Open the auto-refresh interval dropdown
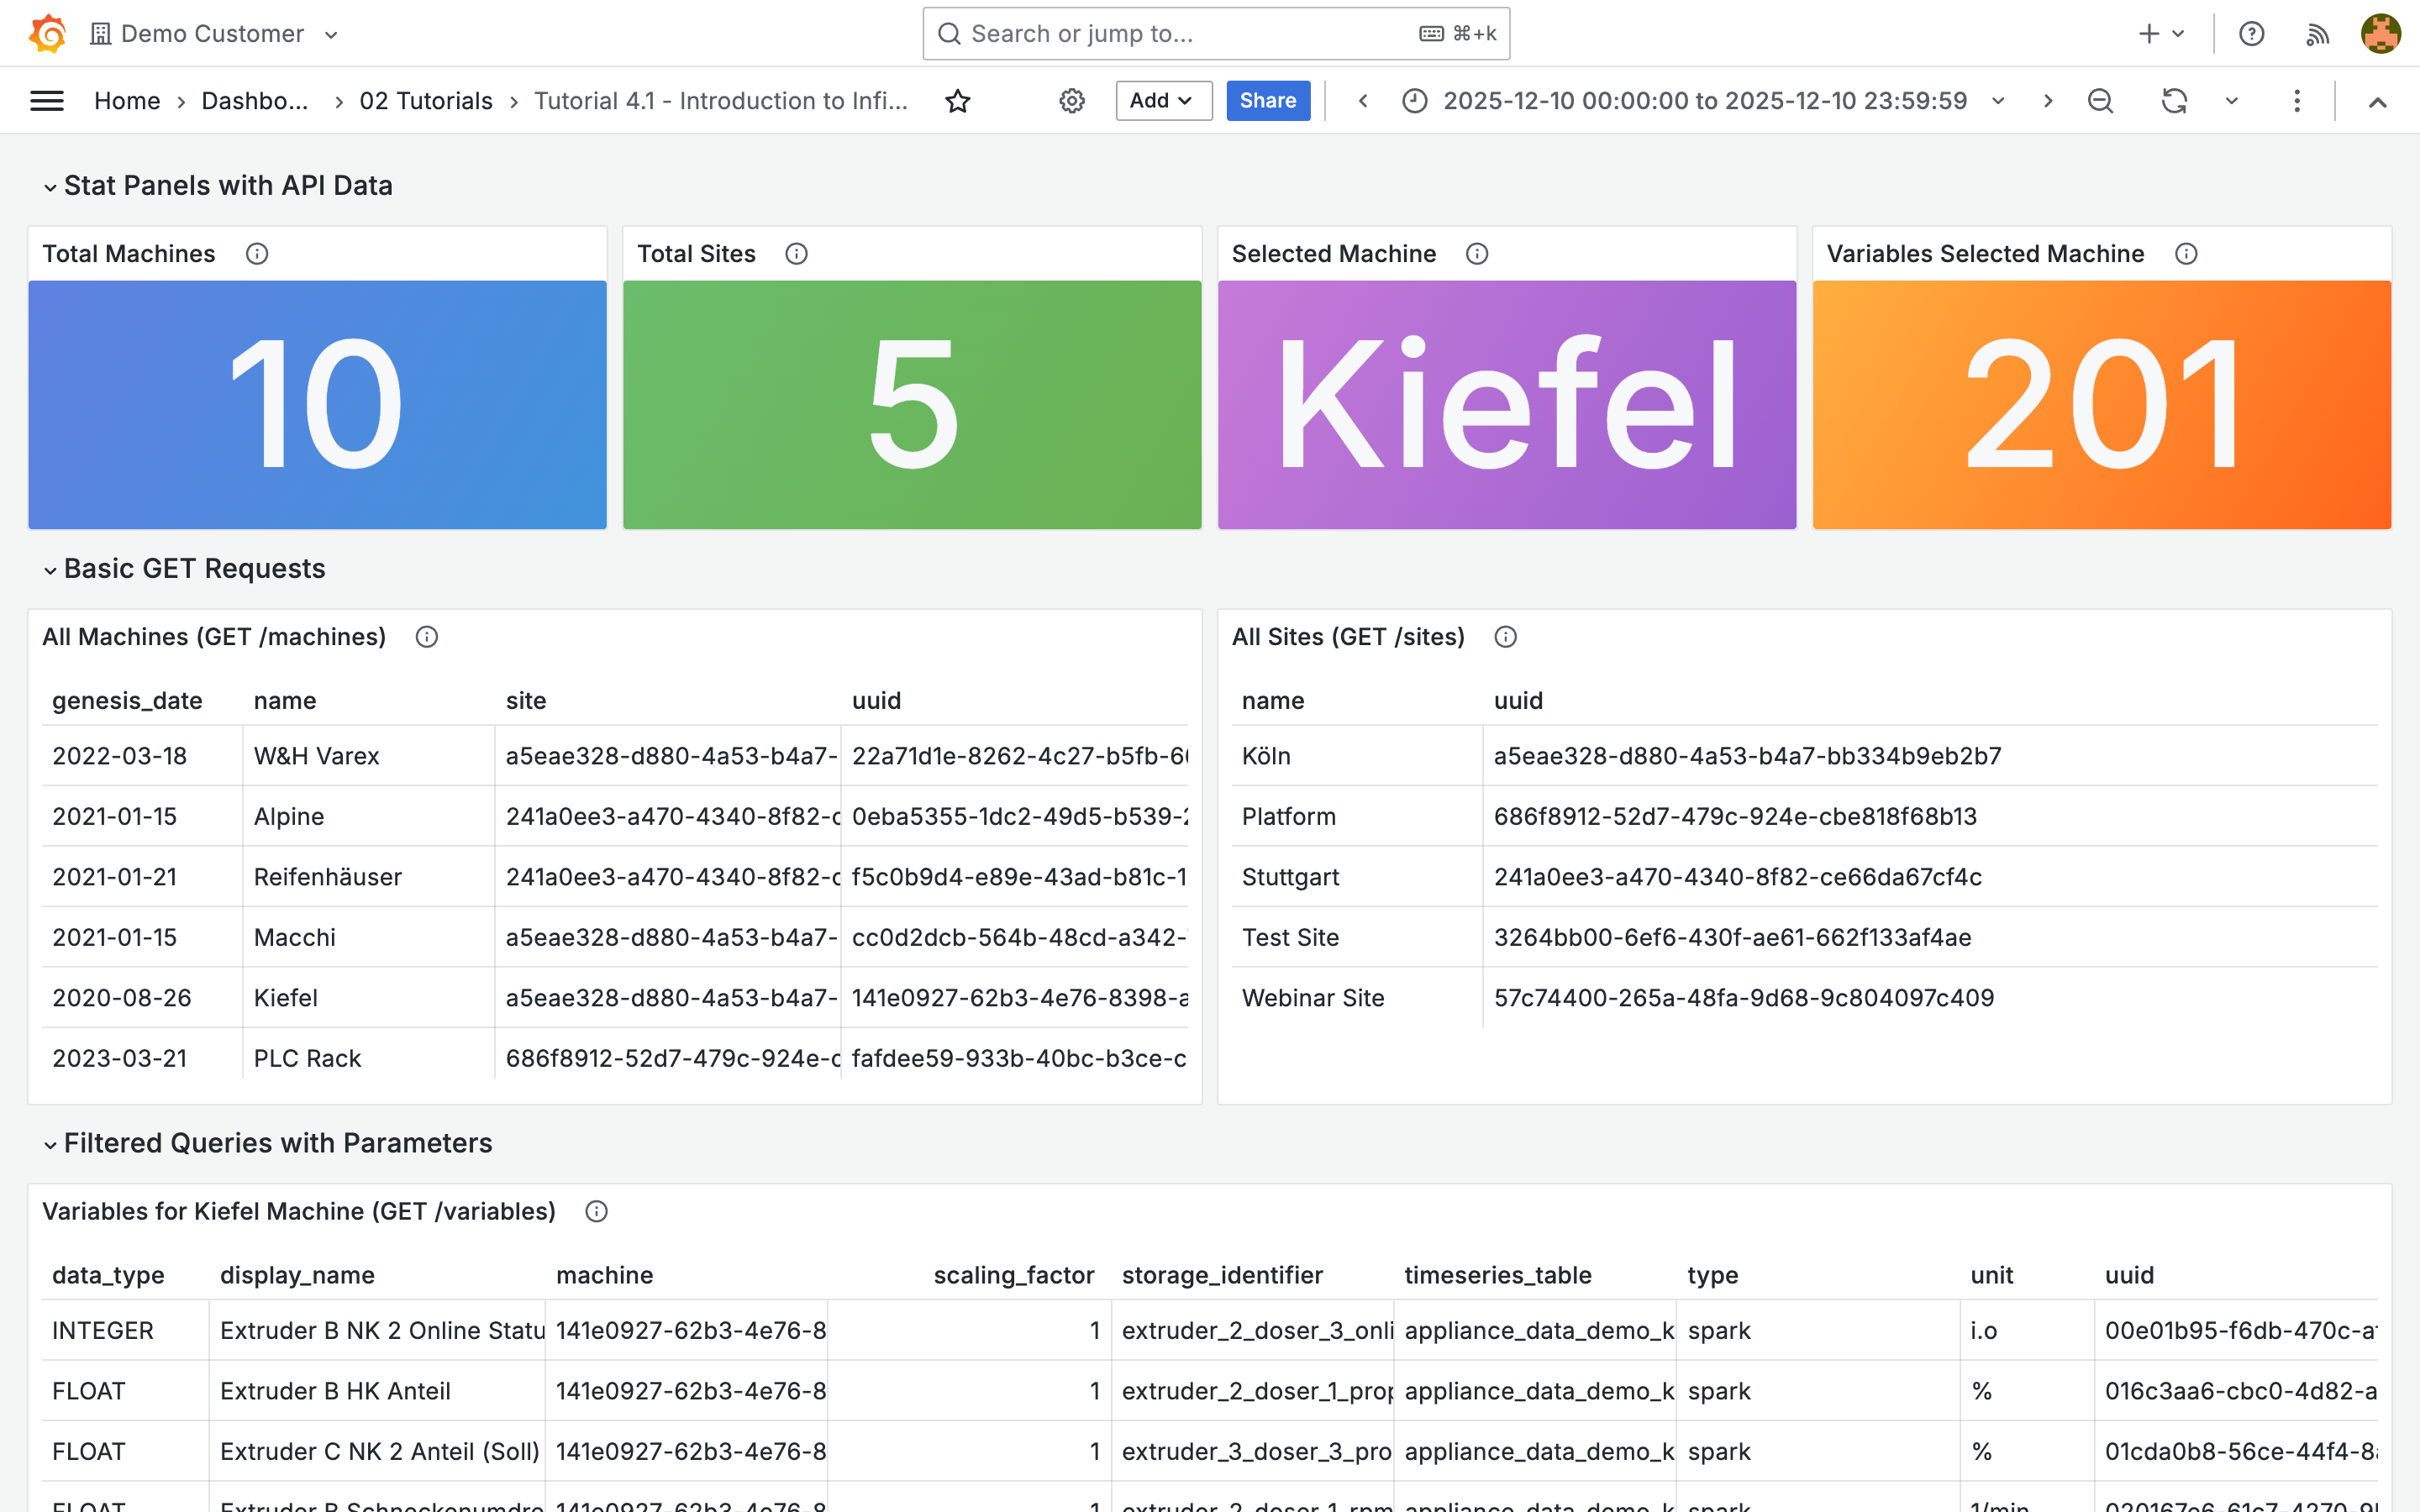 pos(2231,101)
